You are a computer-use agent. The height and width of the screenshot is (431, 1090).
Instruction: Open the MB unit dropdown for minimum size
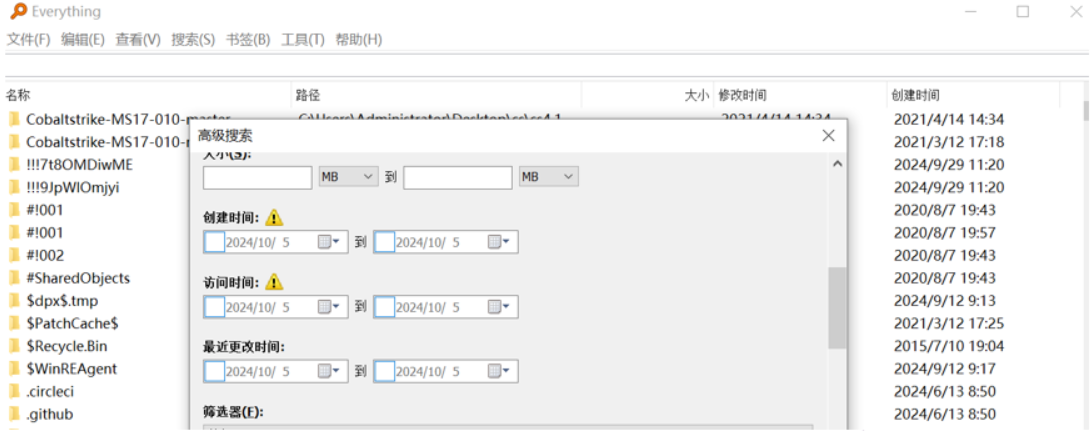tap(348, 177)
